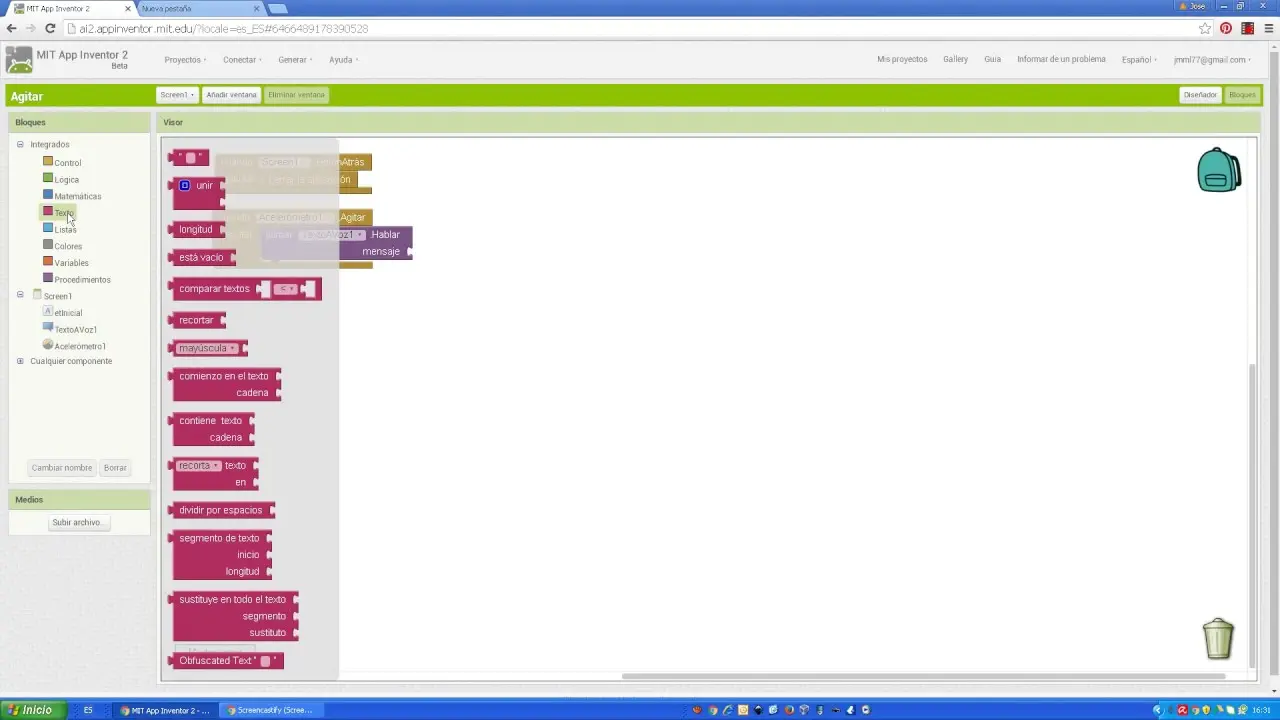This screenshot has width=1280, height=720.
Task: Close the Nueva pestaña browser tab
Action: 256,9
